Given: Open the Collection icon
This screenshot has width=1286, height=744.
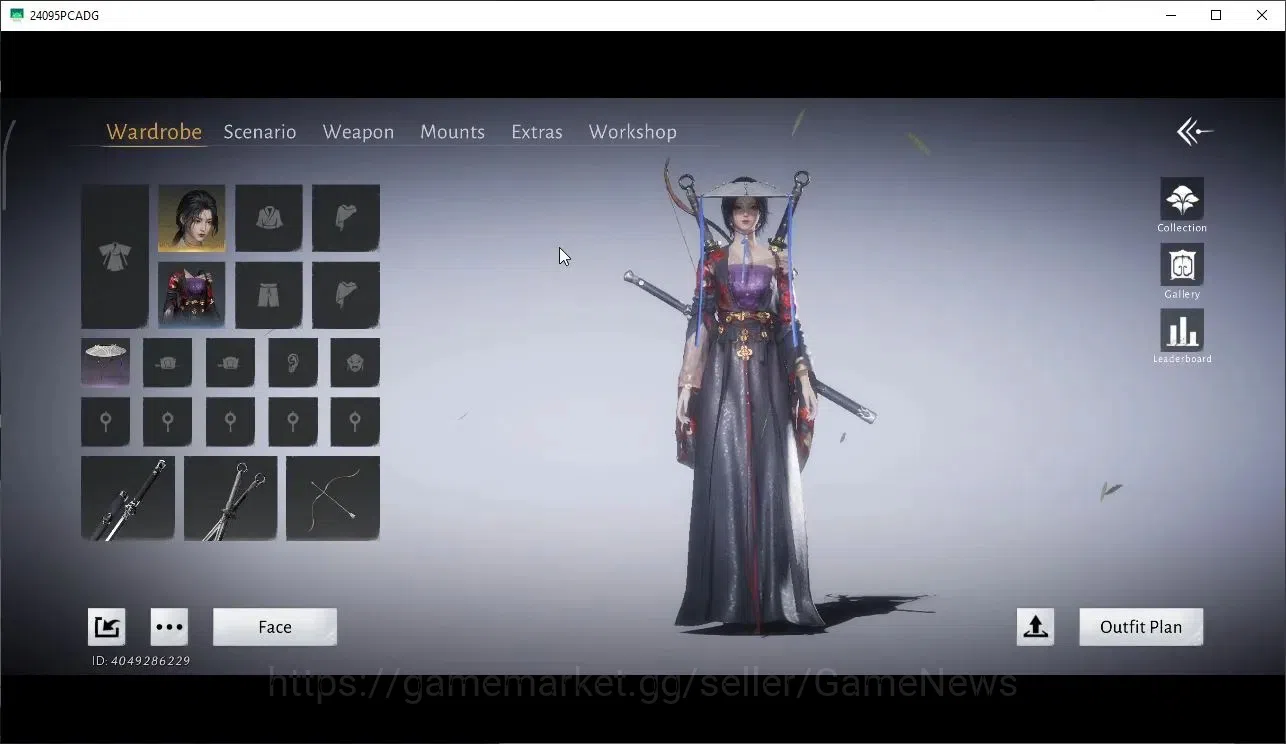Looking at the screenshot, I should [x=1181, y=199].
